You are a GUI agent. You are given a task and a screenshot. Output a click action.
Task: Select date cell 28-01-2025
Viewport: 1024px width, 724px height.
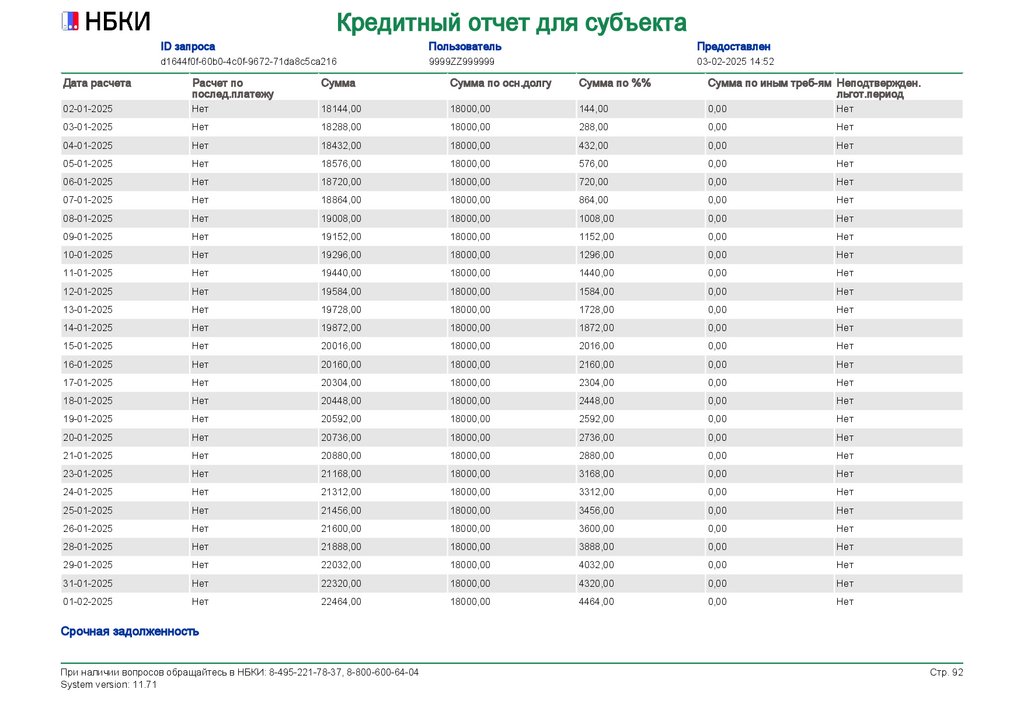click(88, 547)
